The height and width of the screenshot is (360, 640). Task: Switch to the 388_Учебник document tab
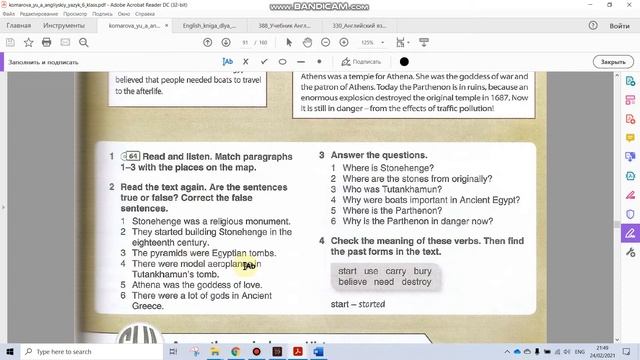[284, 26]
